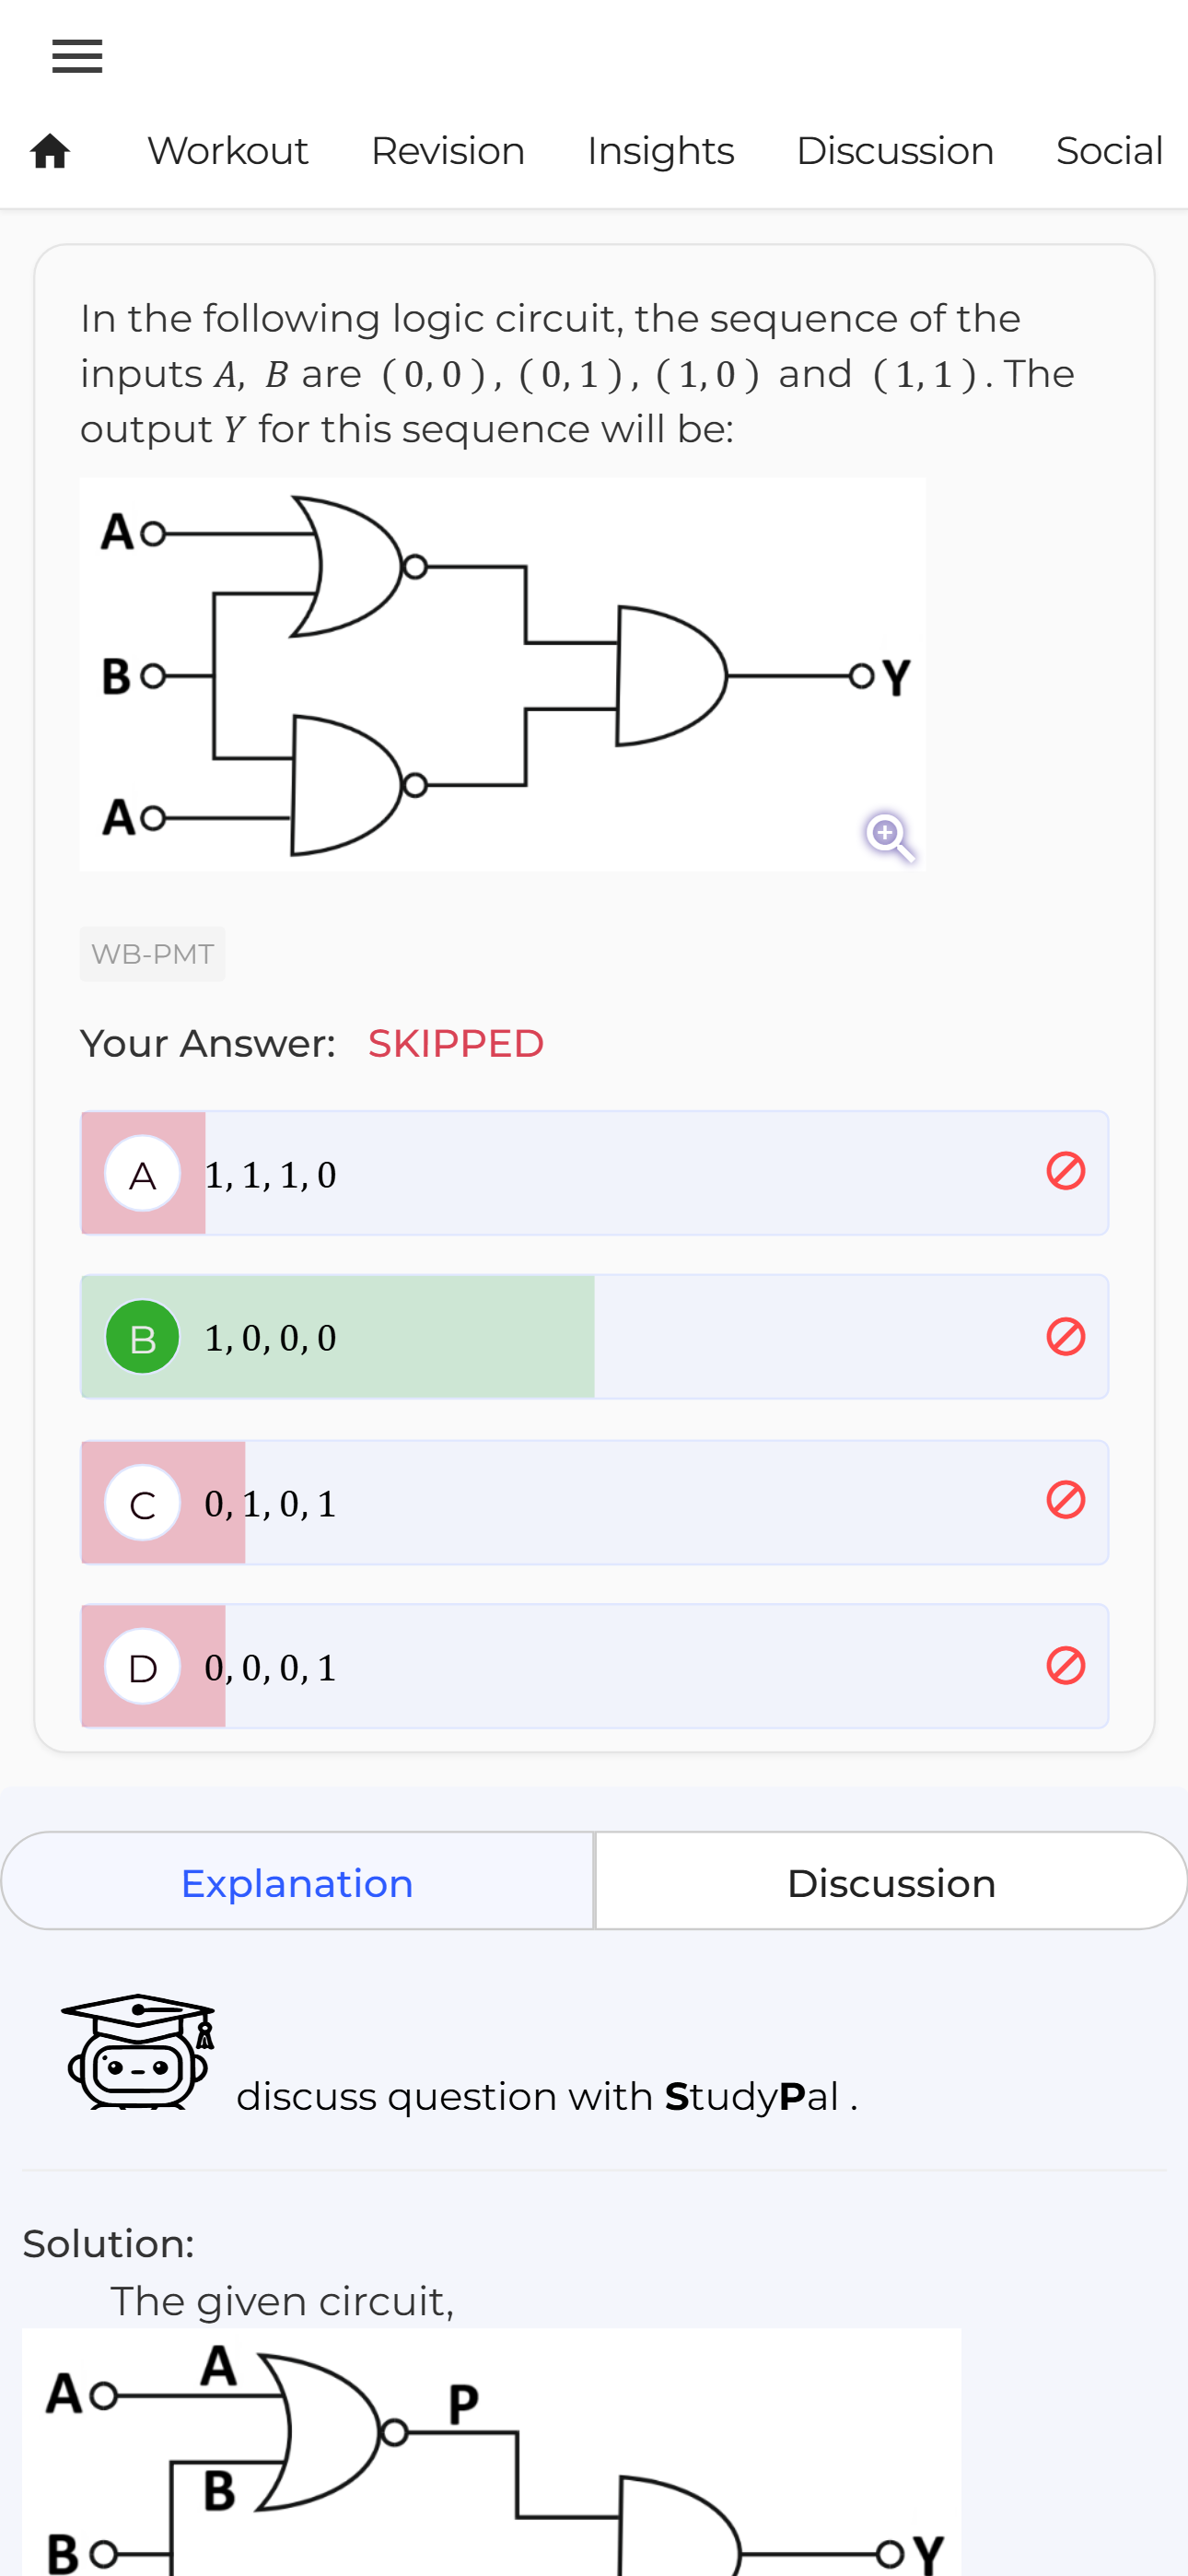Click the strike-out icon on option B
1188x2576 pixels.
[1065, 1336]
